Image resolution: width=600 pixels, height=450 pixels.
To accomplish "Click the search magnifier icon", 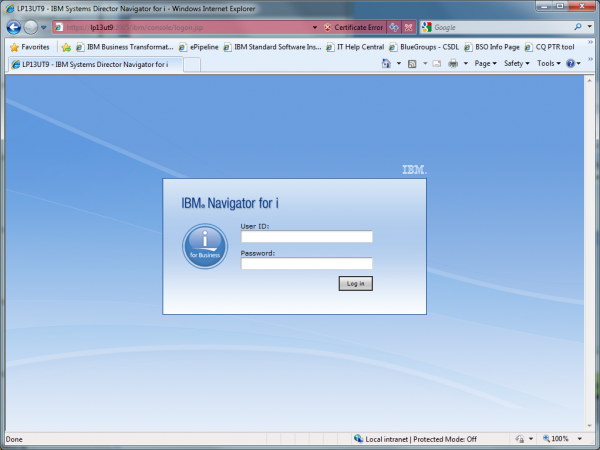I will pyautogui.click(x=578, y=27).
